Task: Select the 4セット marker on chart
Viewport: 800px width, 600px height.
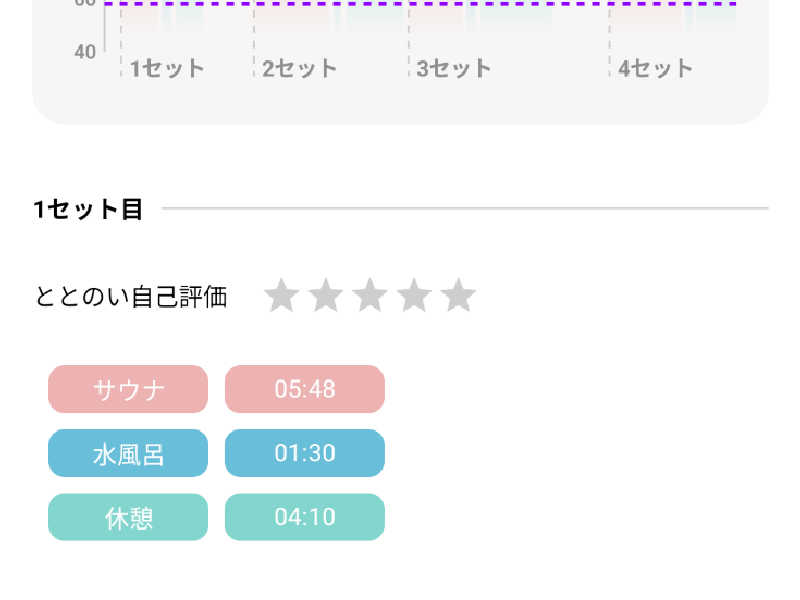Action: pos(655,68)
